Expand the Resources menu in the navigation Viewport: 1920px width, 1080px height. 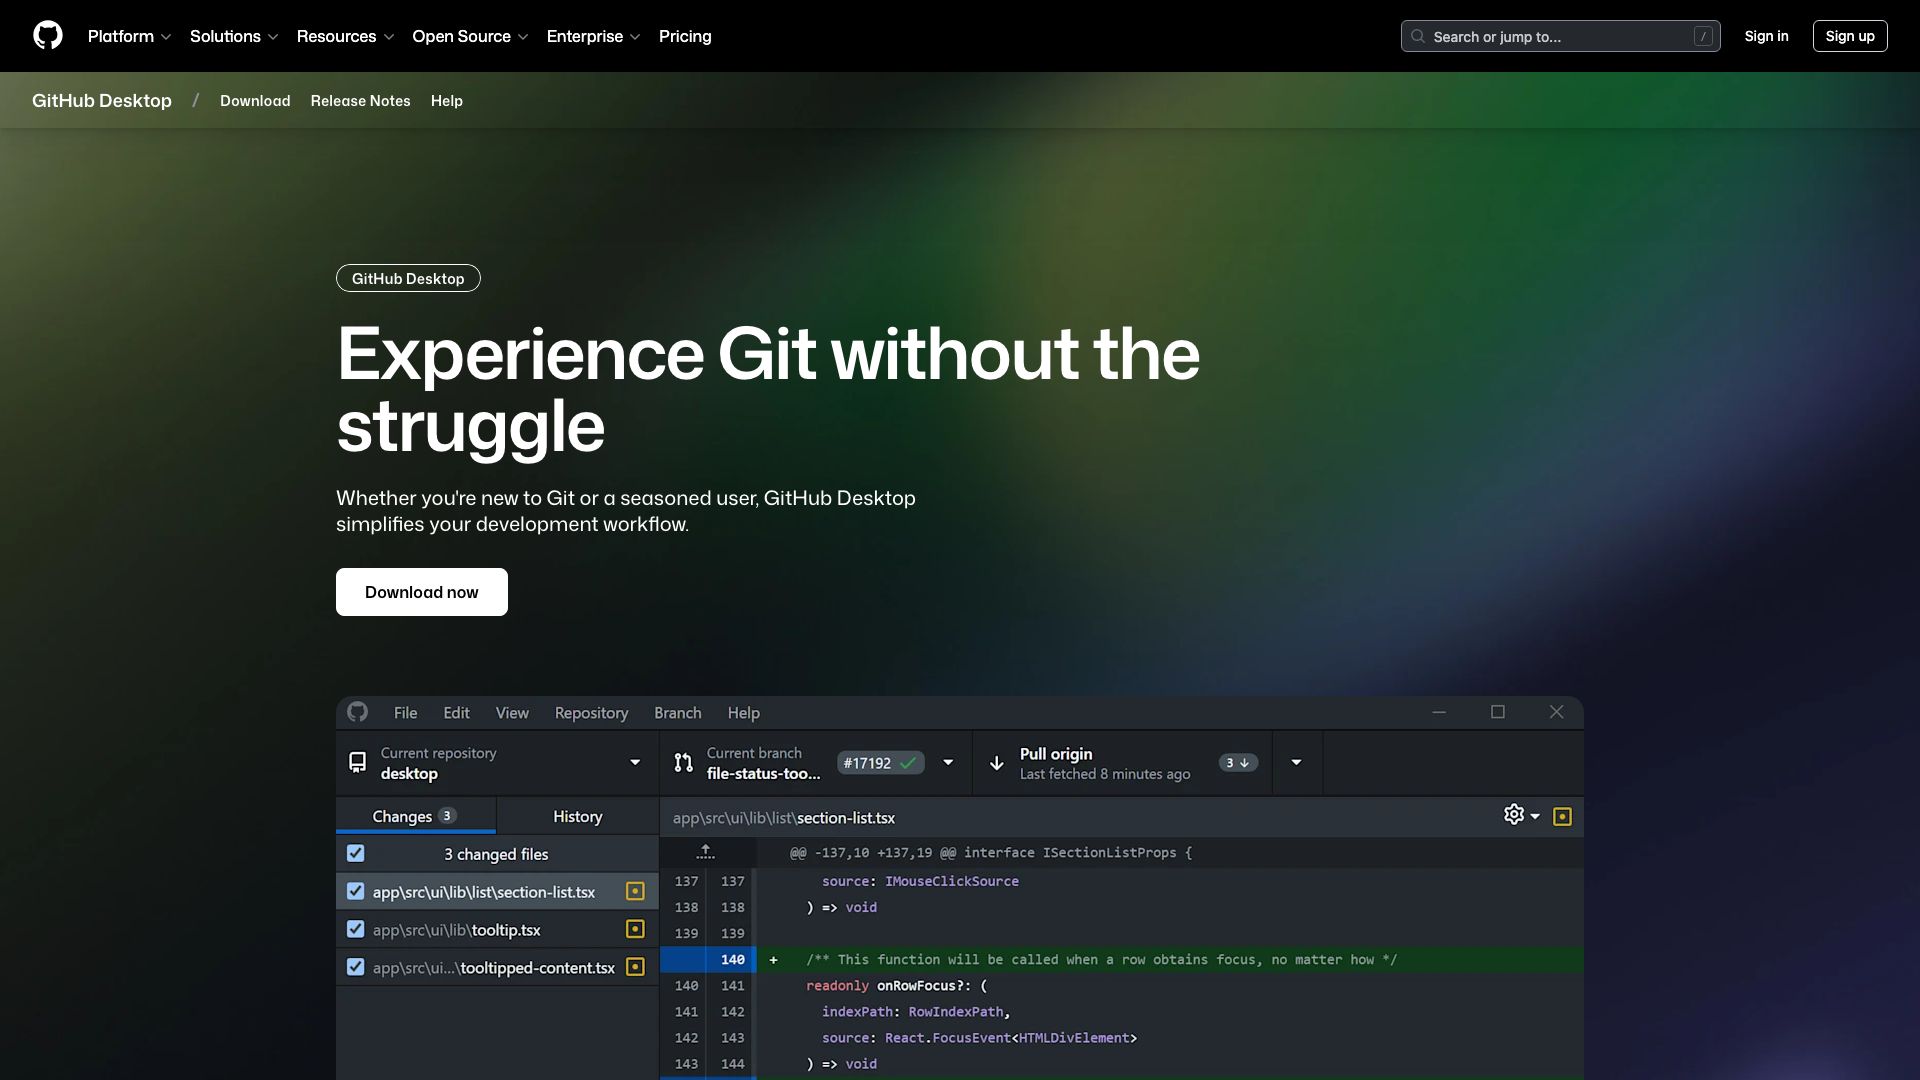coord(345,36)
